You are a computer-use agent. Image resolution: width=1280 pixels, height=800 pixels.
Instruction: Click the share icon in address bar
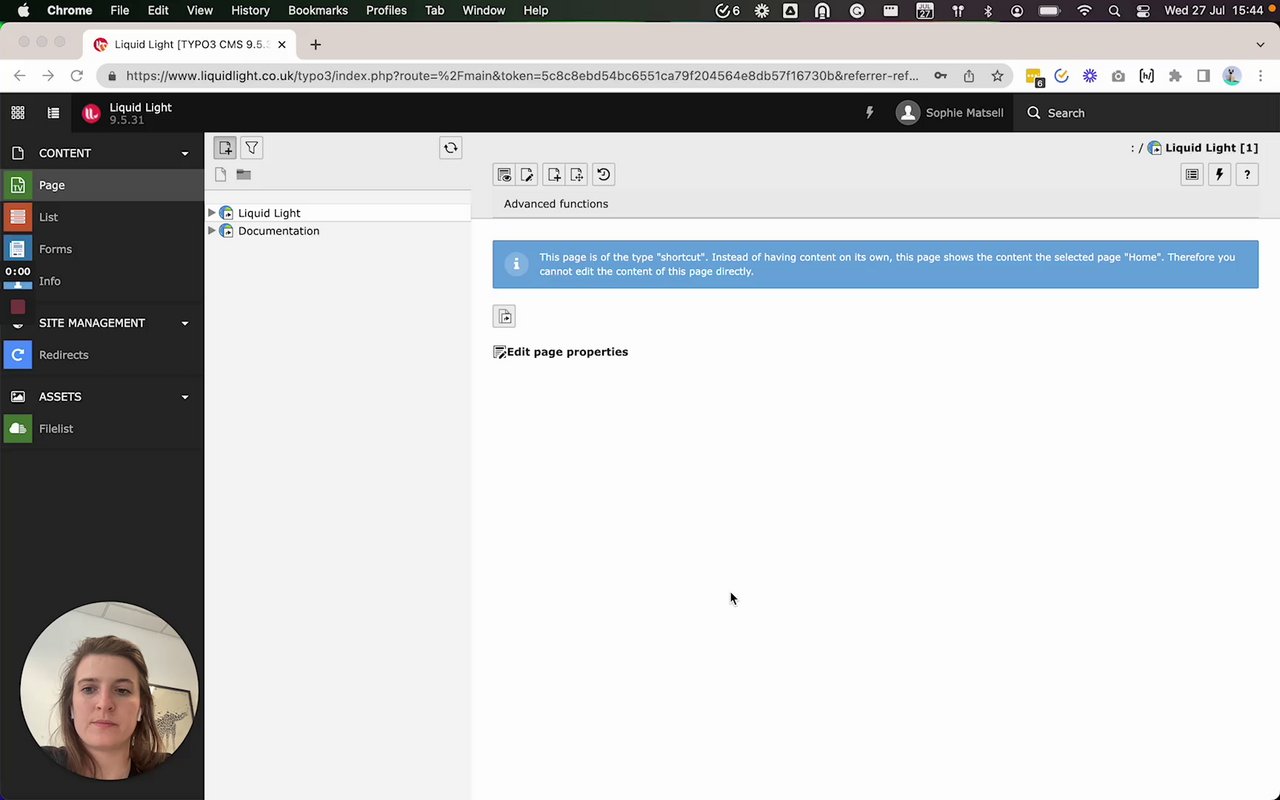click(x=969, y=76)
